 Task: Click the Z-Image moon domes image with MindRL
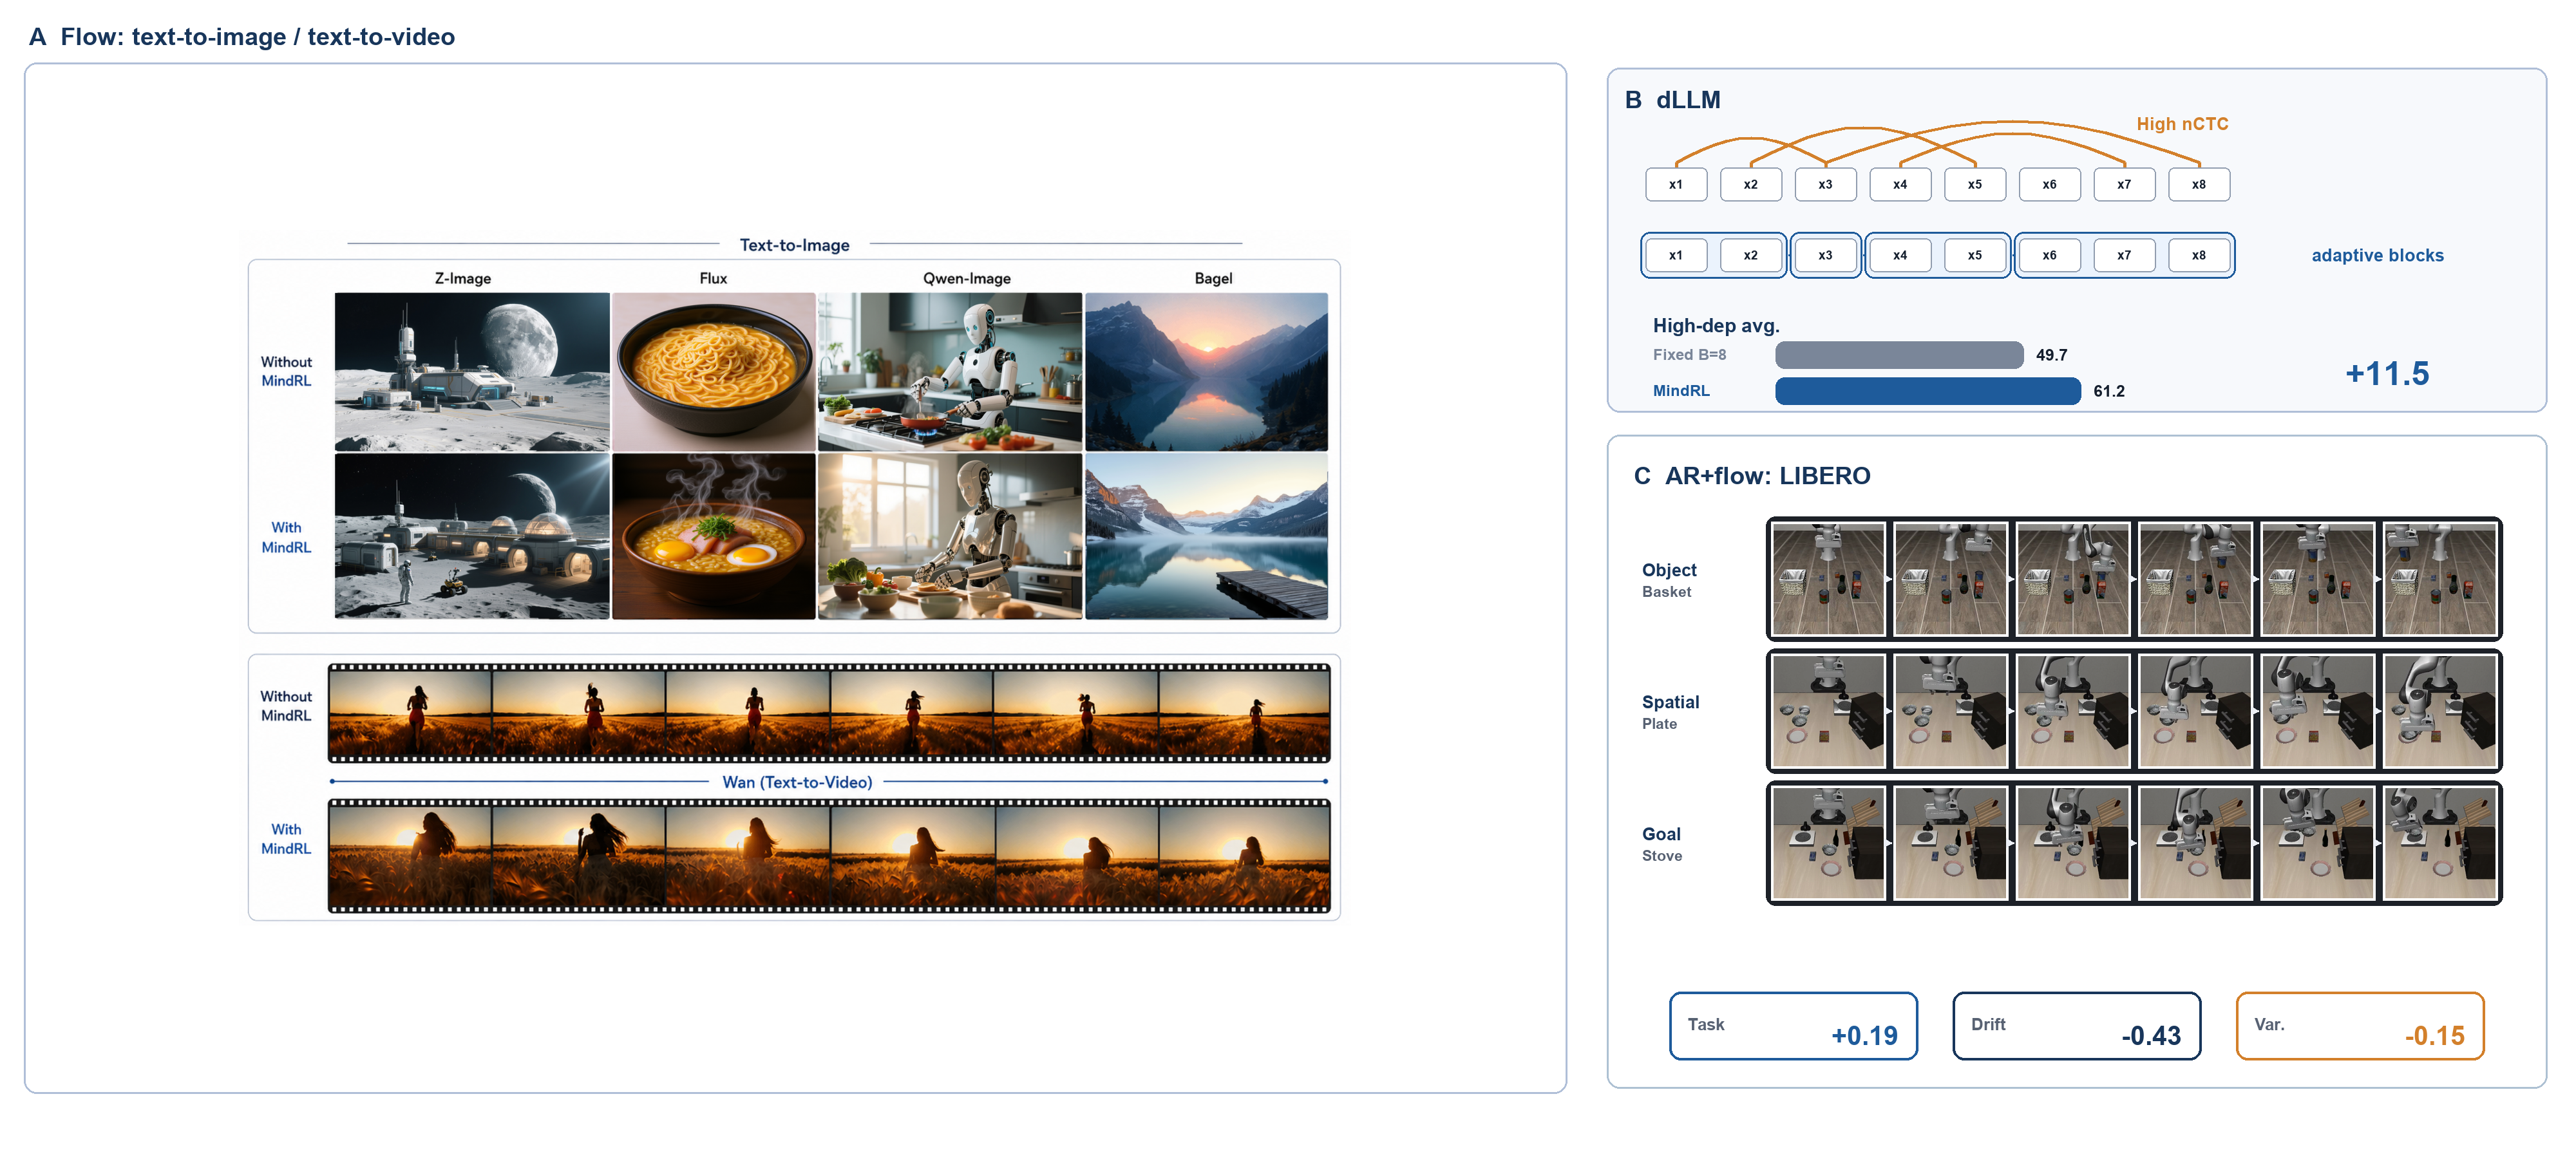point(471,536)
